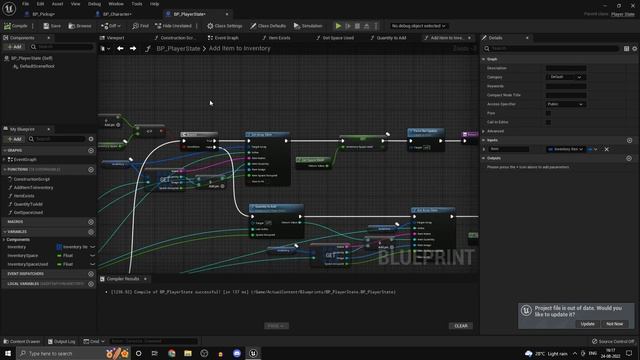Add a new output parameter
Screen dimensions: 640x360
coord(629,158)
